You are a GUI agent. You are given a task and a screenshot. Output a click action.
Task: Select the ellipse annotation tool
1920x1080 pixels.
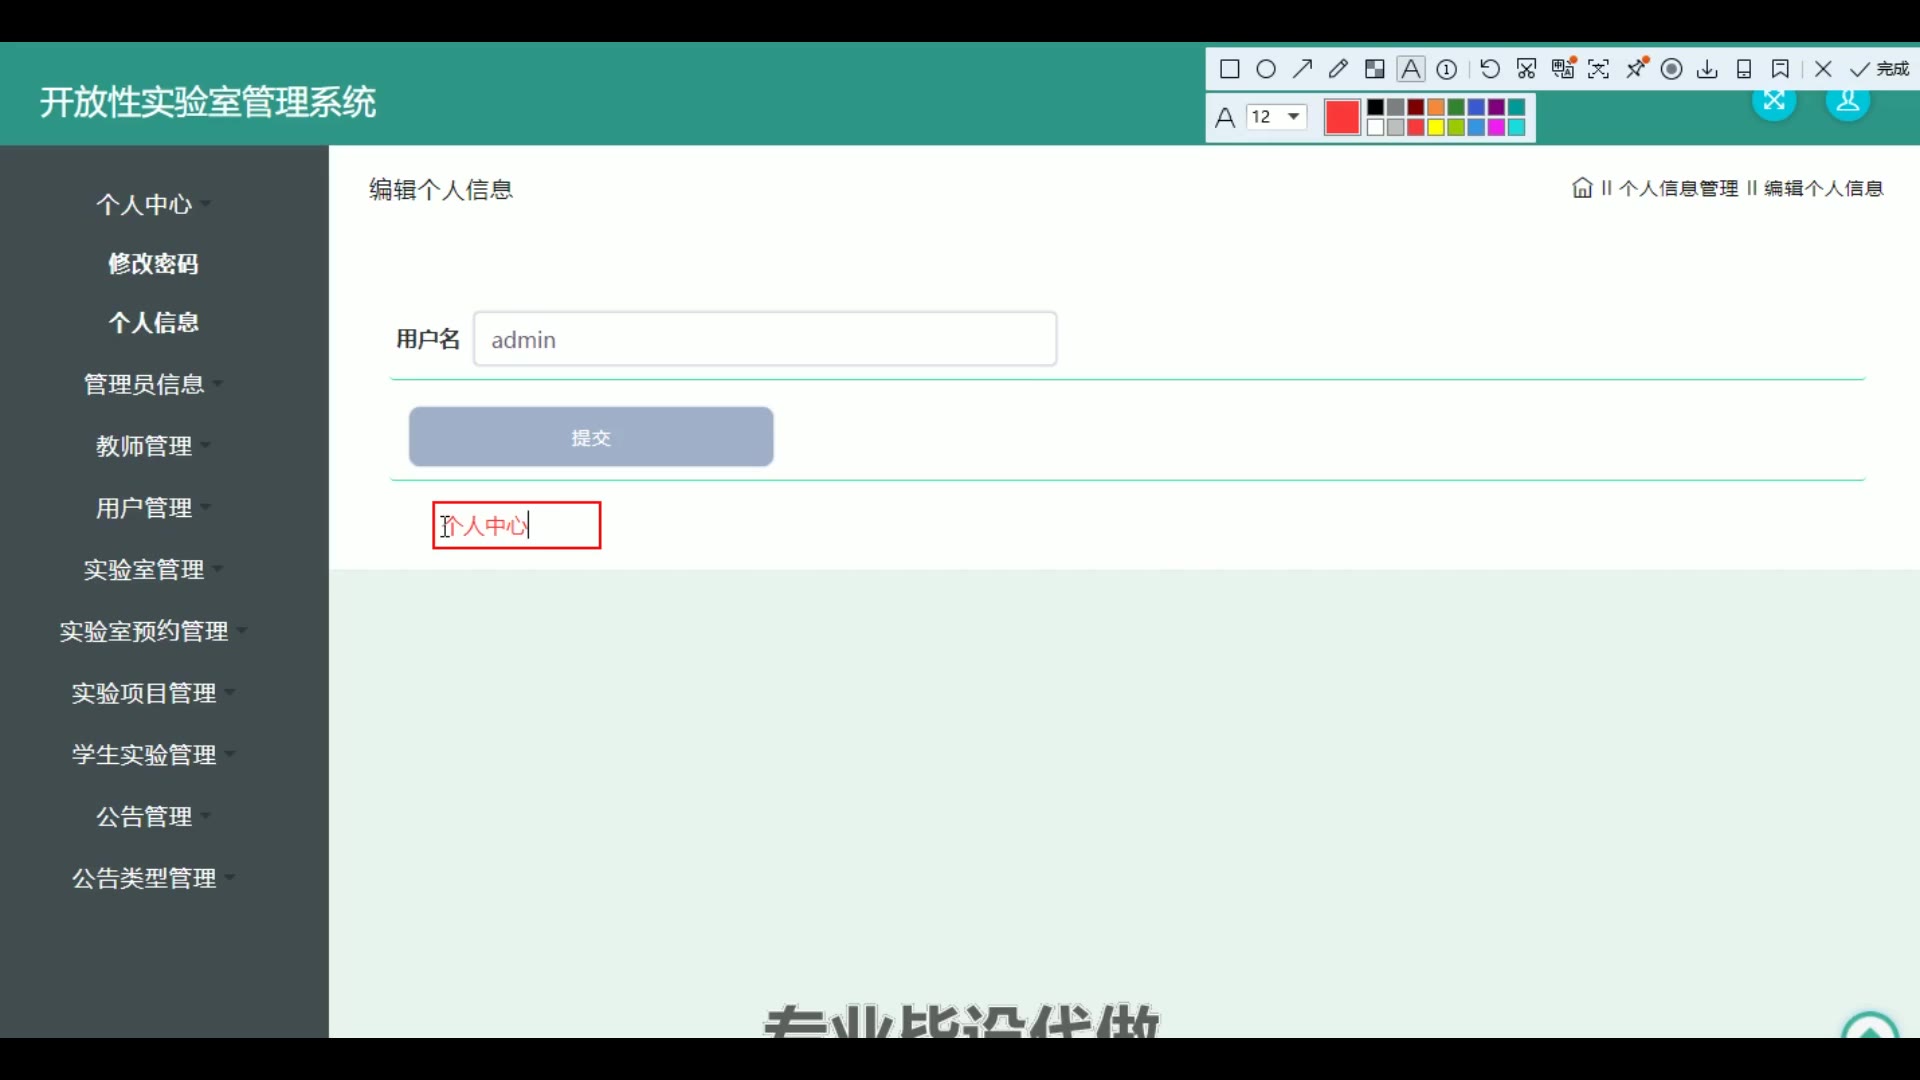1266,69
